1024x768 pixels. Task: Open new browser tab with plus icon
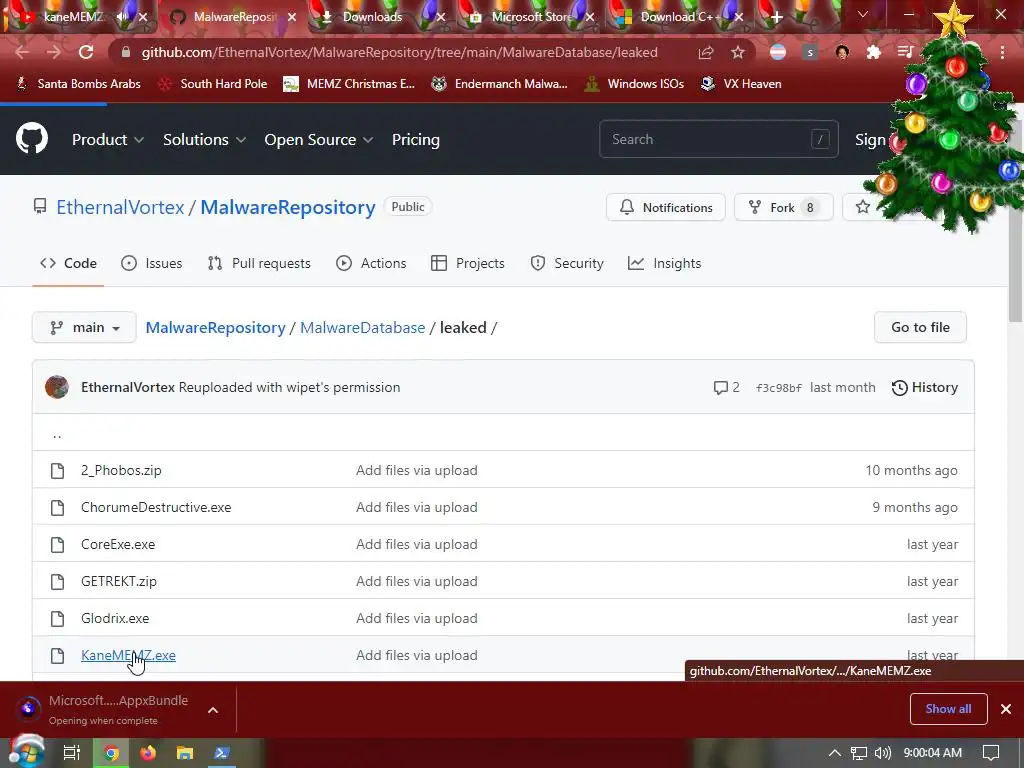point(776,18)
